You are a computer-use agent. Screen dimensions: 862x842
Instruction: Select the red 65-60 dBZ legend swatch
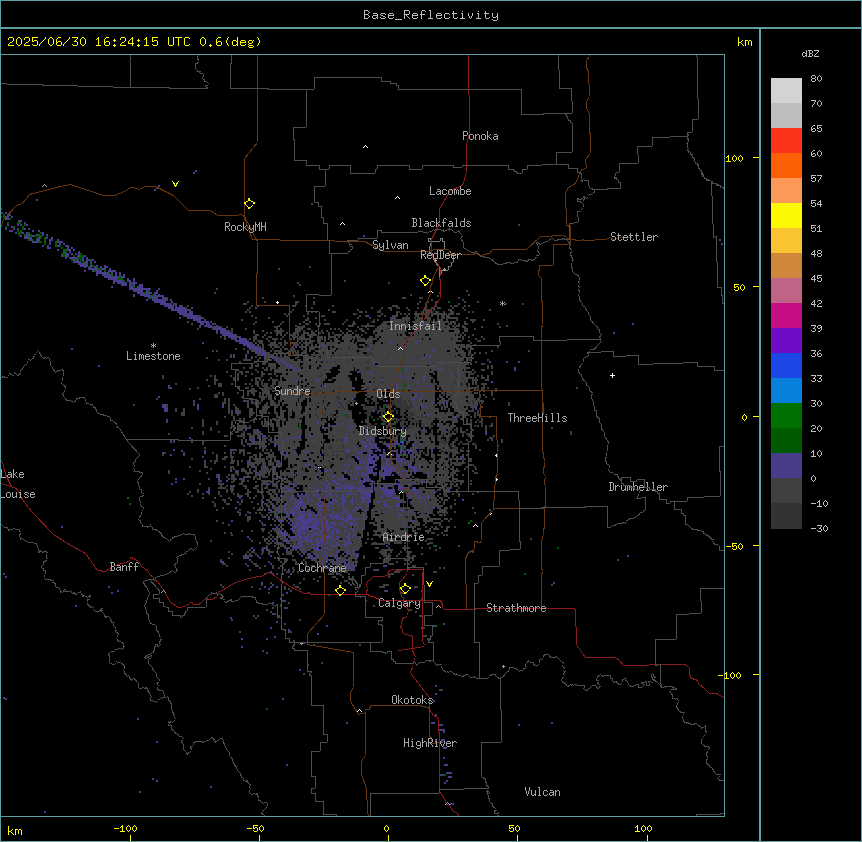click(x=786, y=140)
